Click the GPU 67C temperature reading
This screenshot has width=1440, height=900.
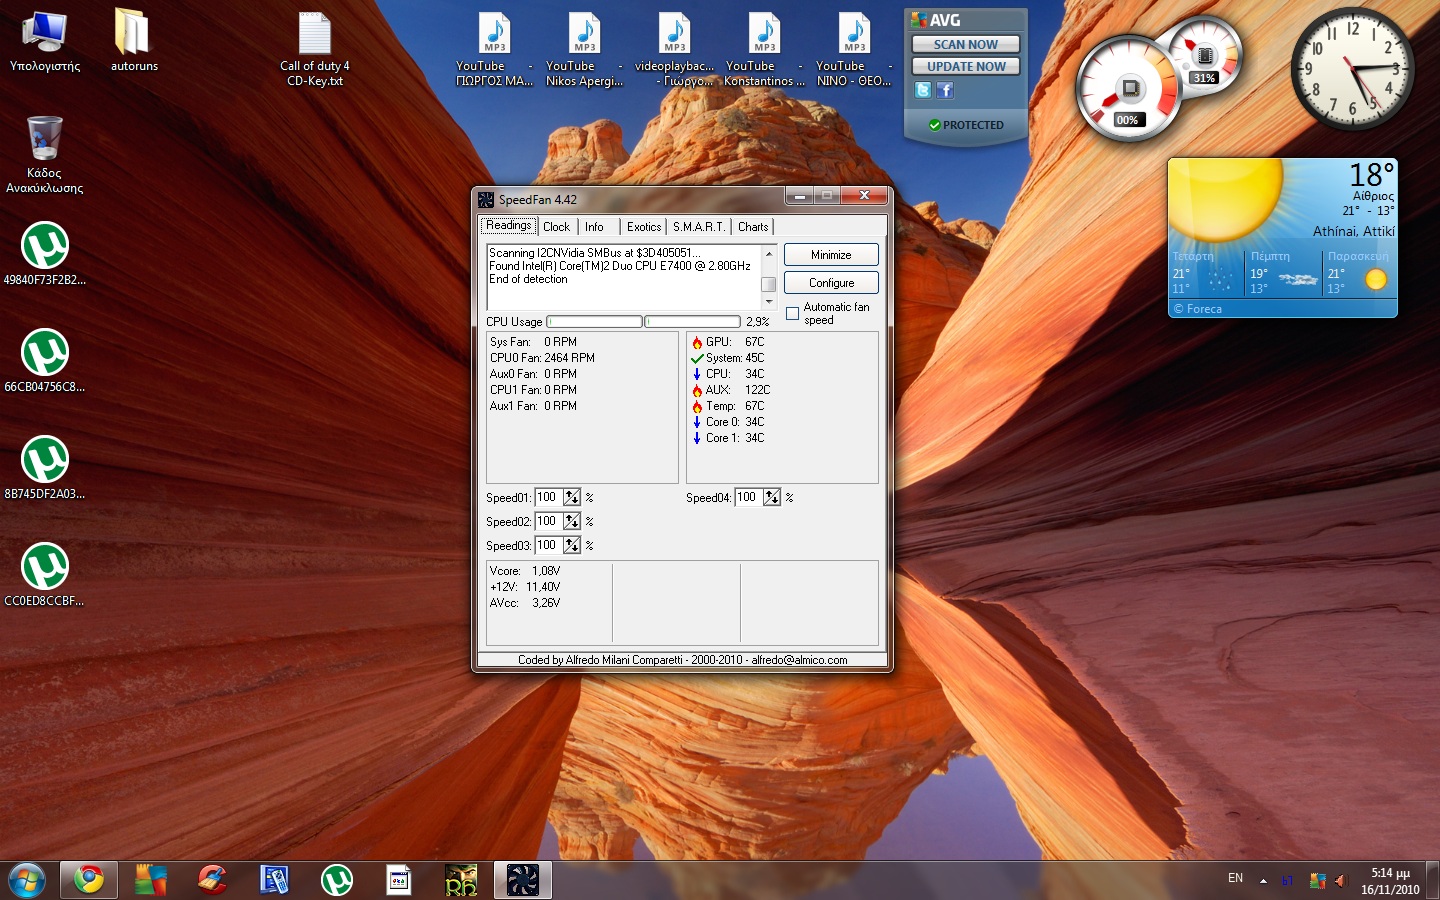(x=728, y=342)
